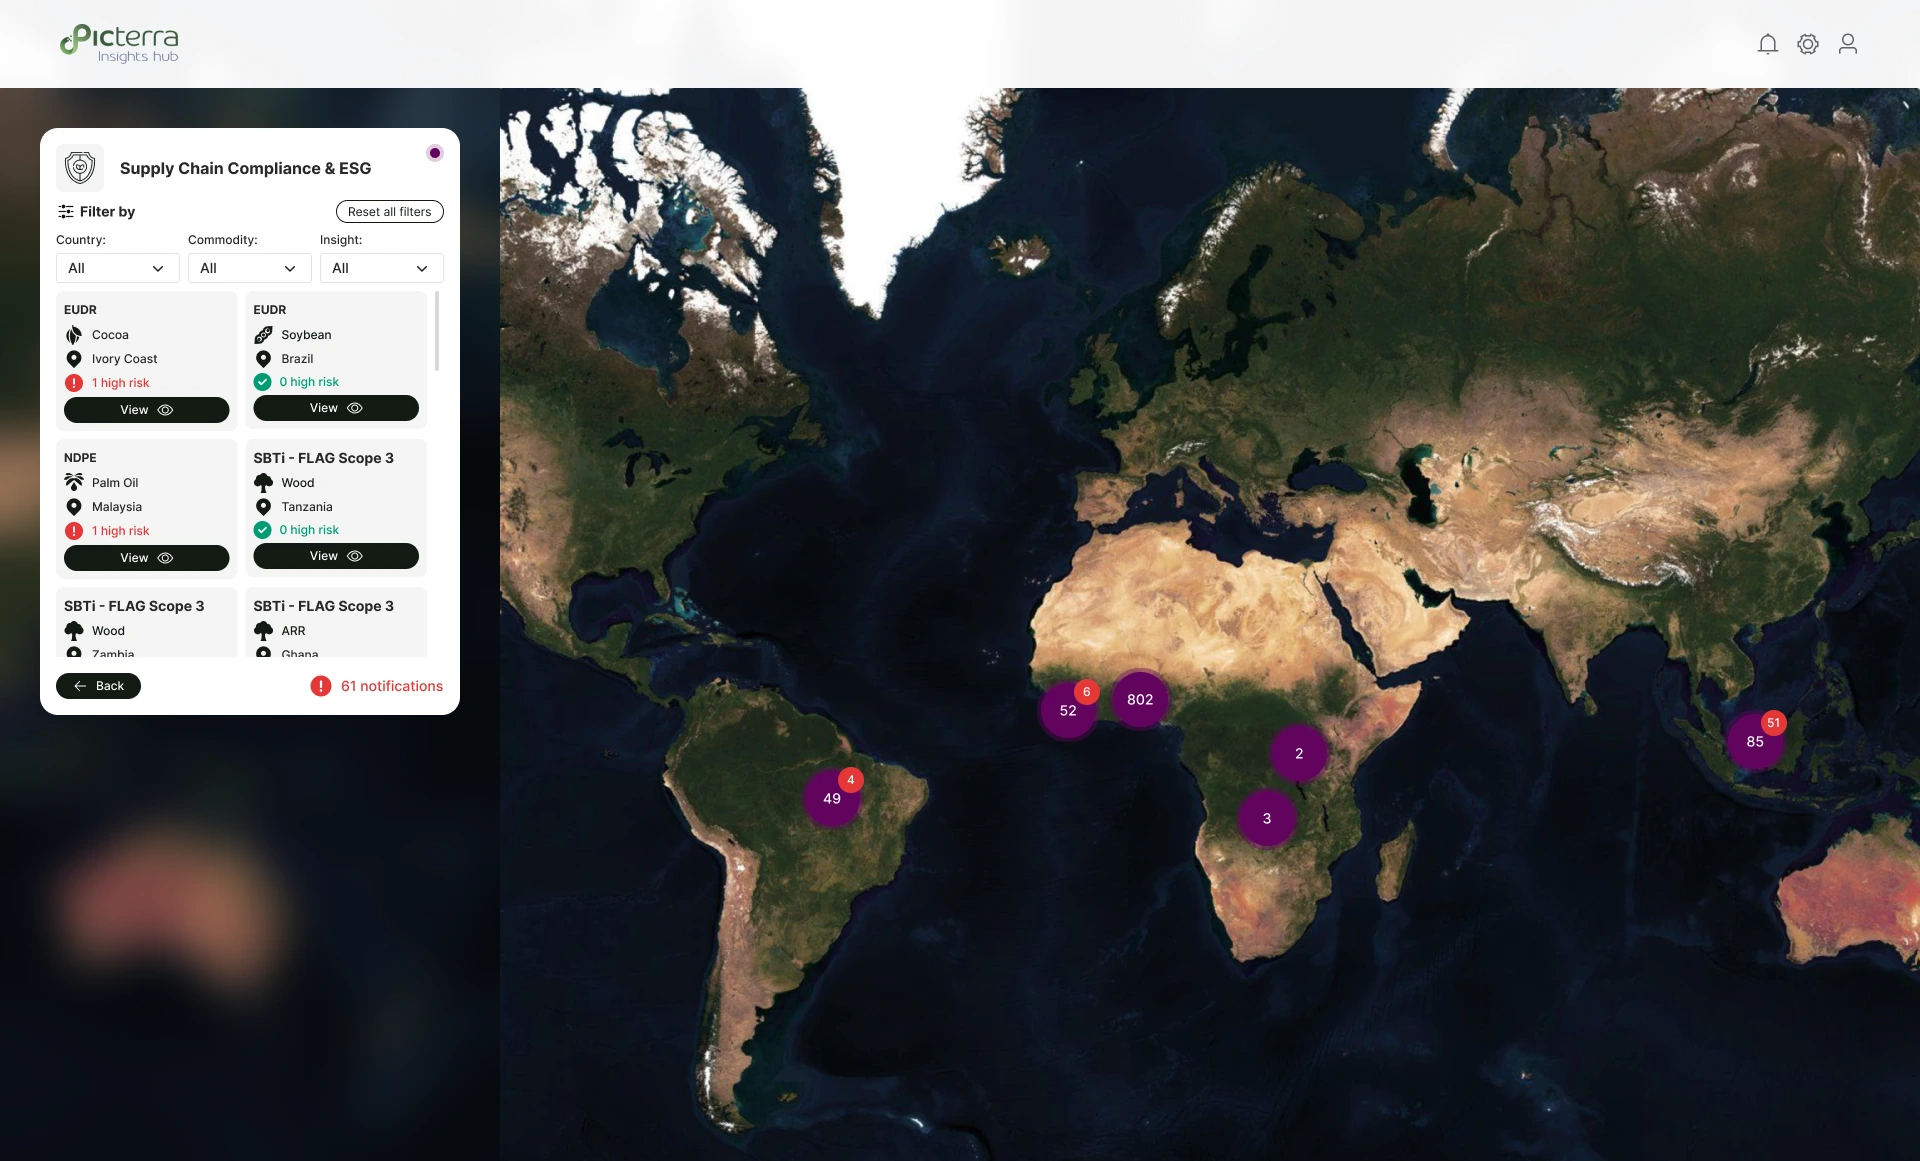Open the settings gear icon

coord(1807,44)
